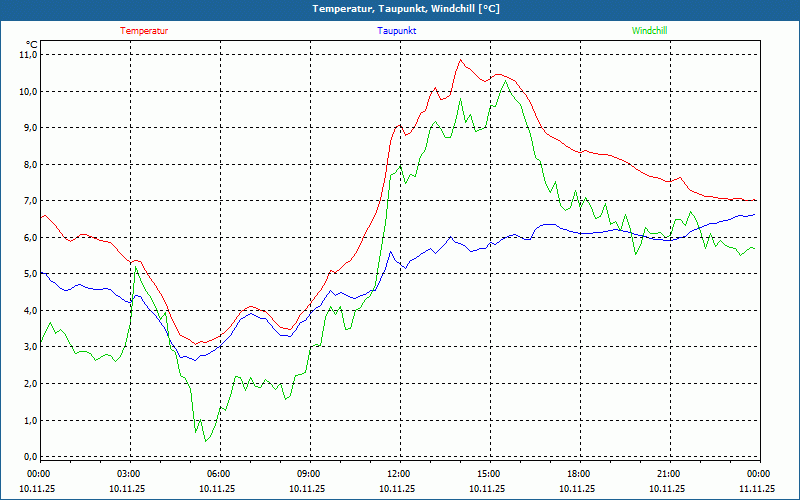Click the green Windchill legend label
800x500 pixels.
[x=649, y=31]
